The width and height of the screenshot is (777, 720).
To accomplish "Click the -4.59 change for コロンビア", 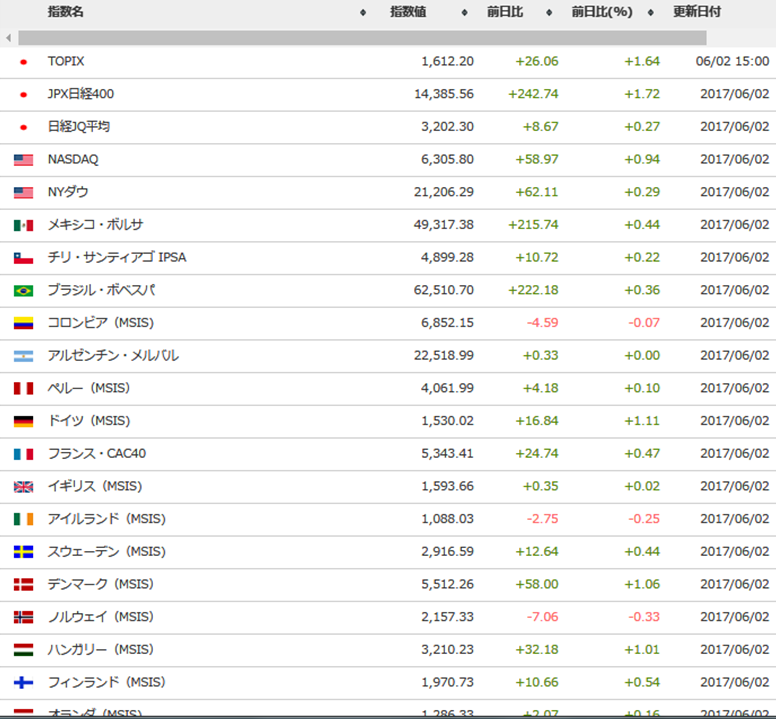I will 543,323.
